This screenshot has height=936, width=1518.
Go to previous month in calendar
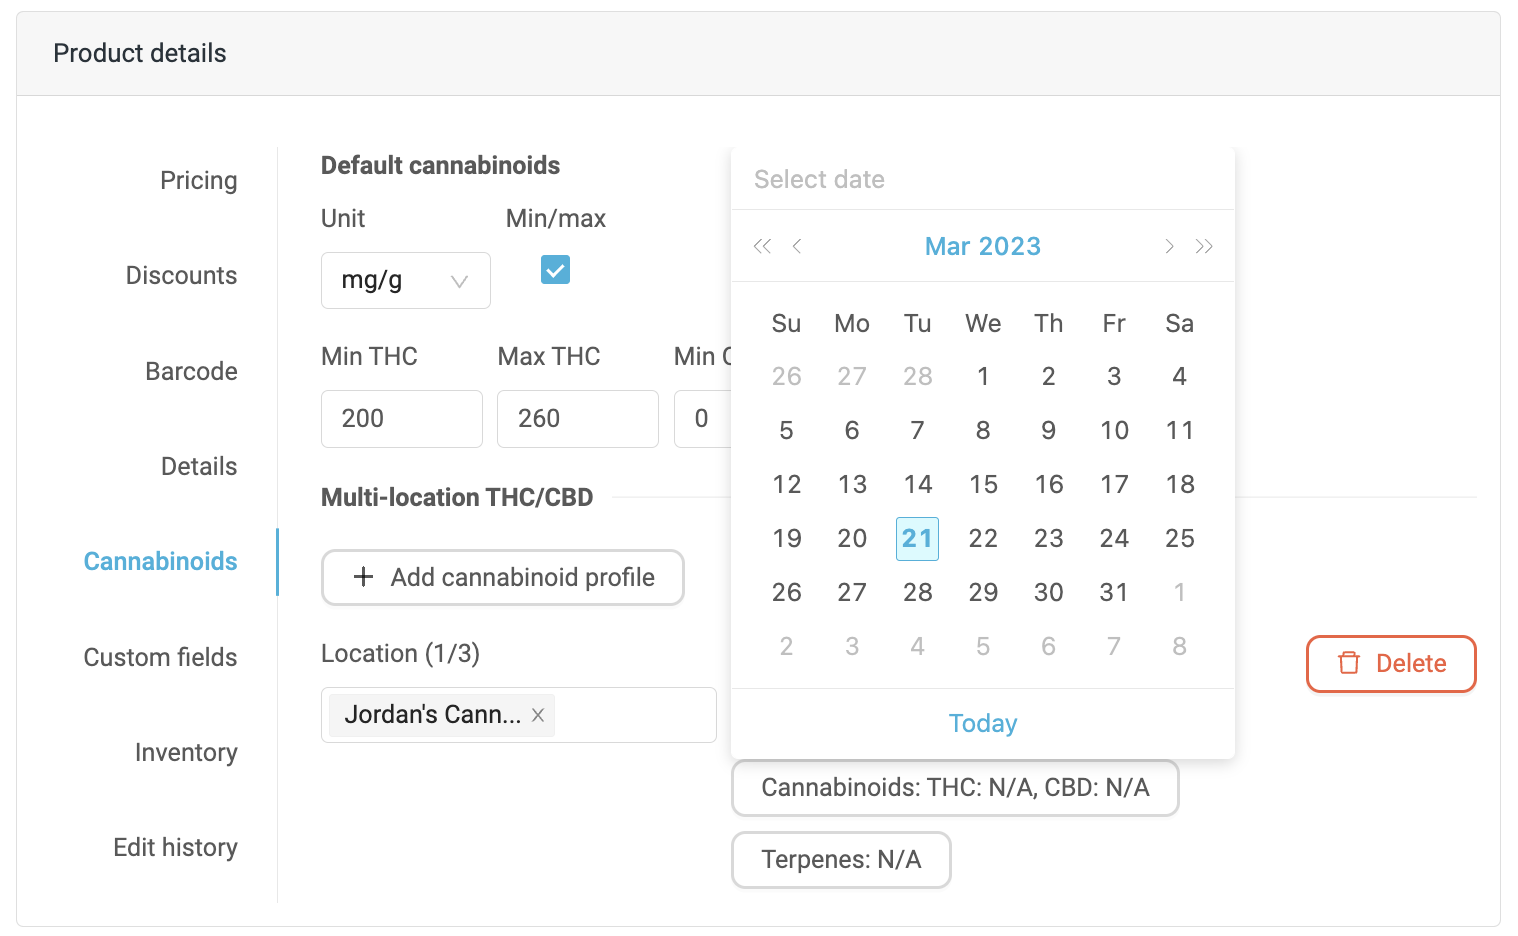[x=797, y=247]
